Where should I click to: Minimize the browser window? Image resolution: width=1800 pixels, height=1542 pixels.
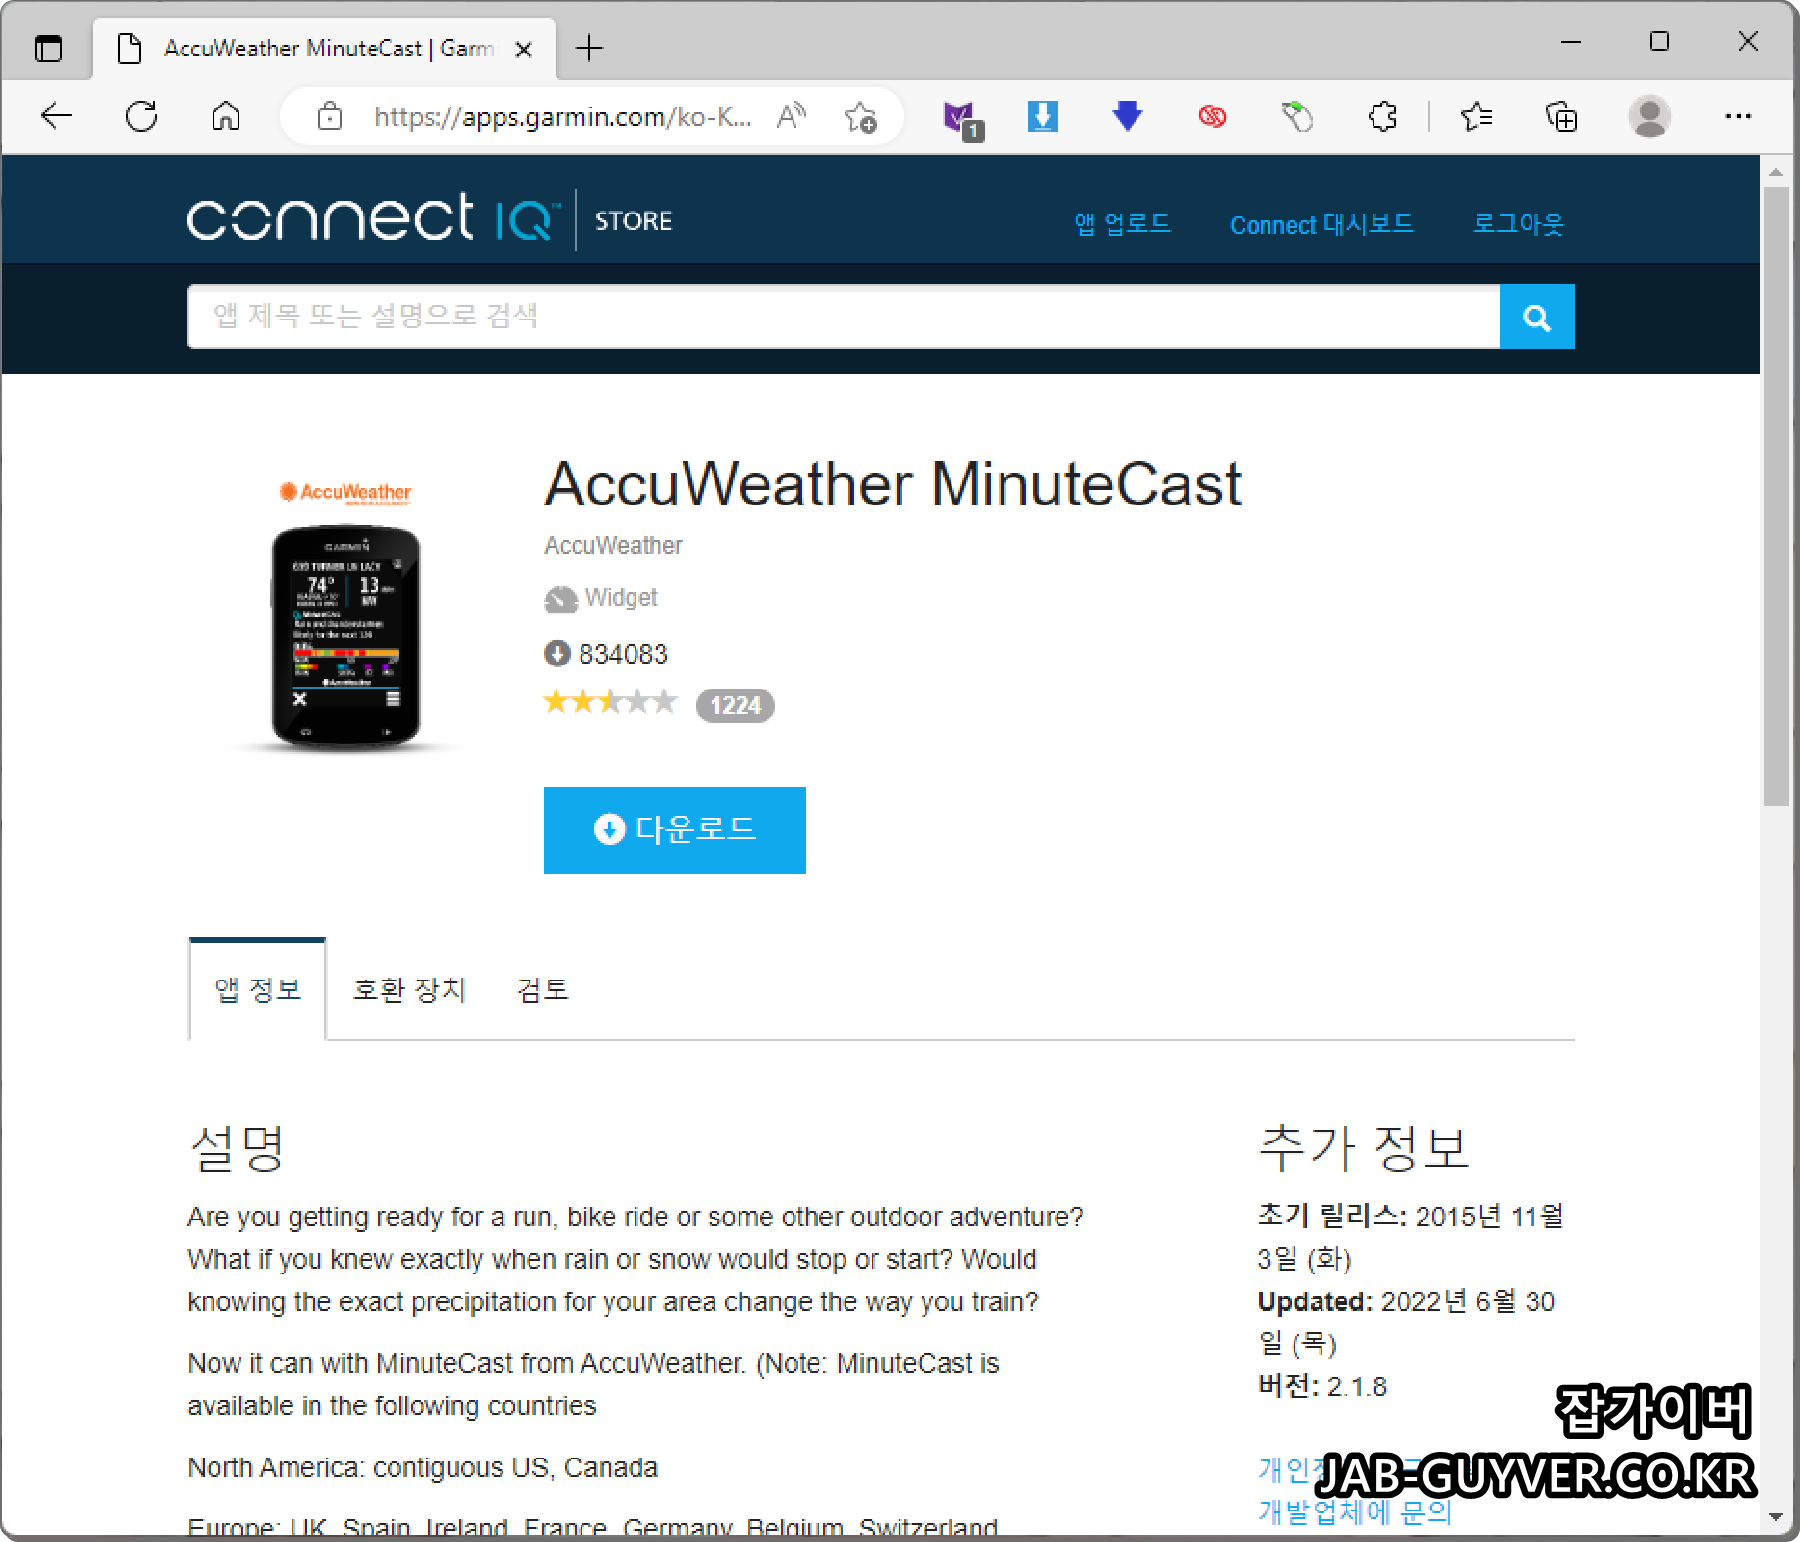(1571, 42)
